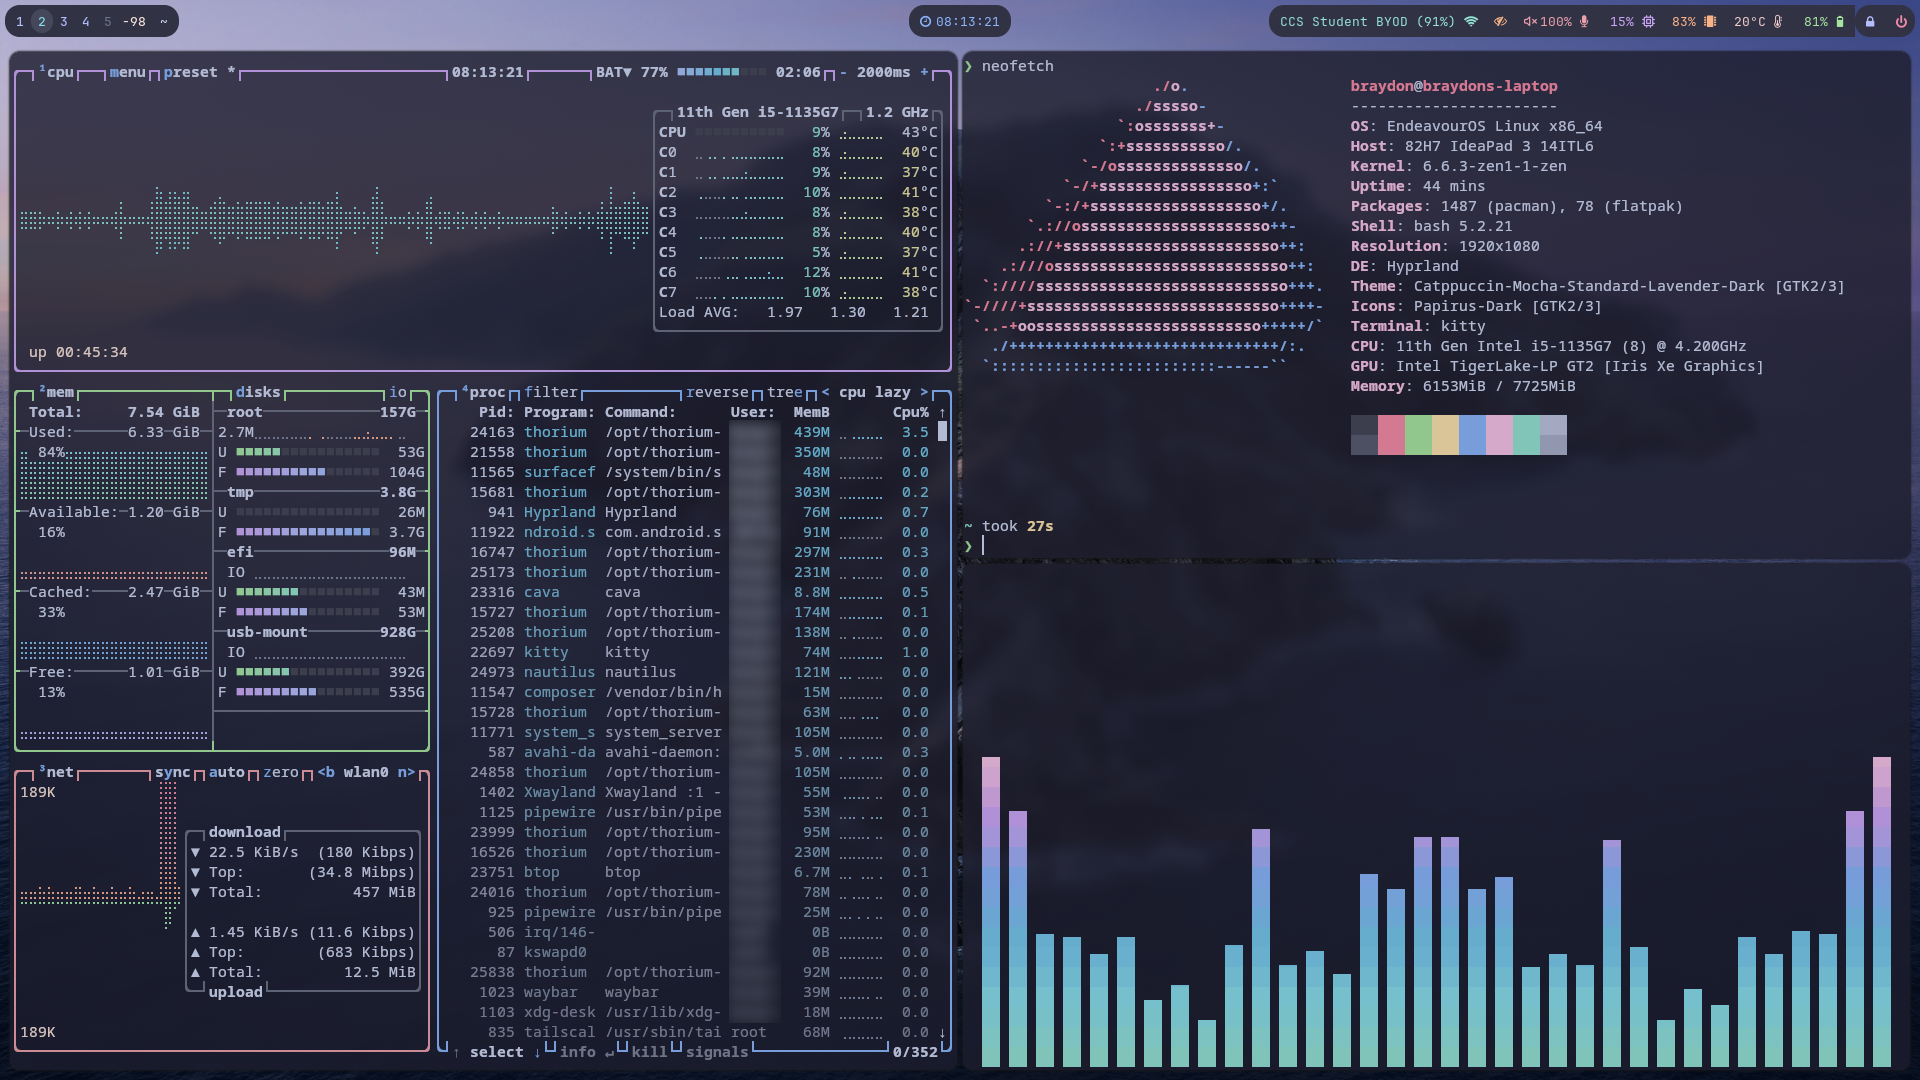Toggle reverse sorting in proc box
This screenshot has height=1080, width=1920.
[717, 392]
